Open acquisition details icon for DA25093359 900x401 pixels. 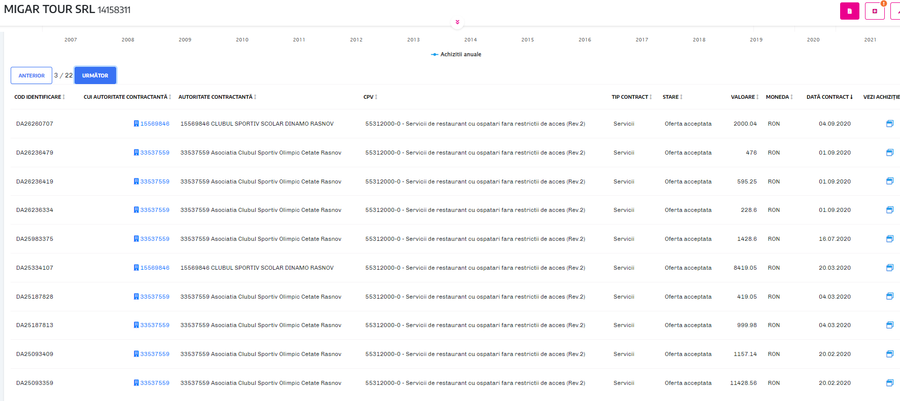[x=890, y=382]
